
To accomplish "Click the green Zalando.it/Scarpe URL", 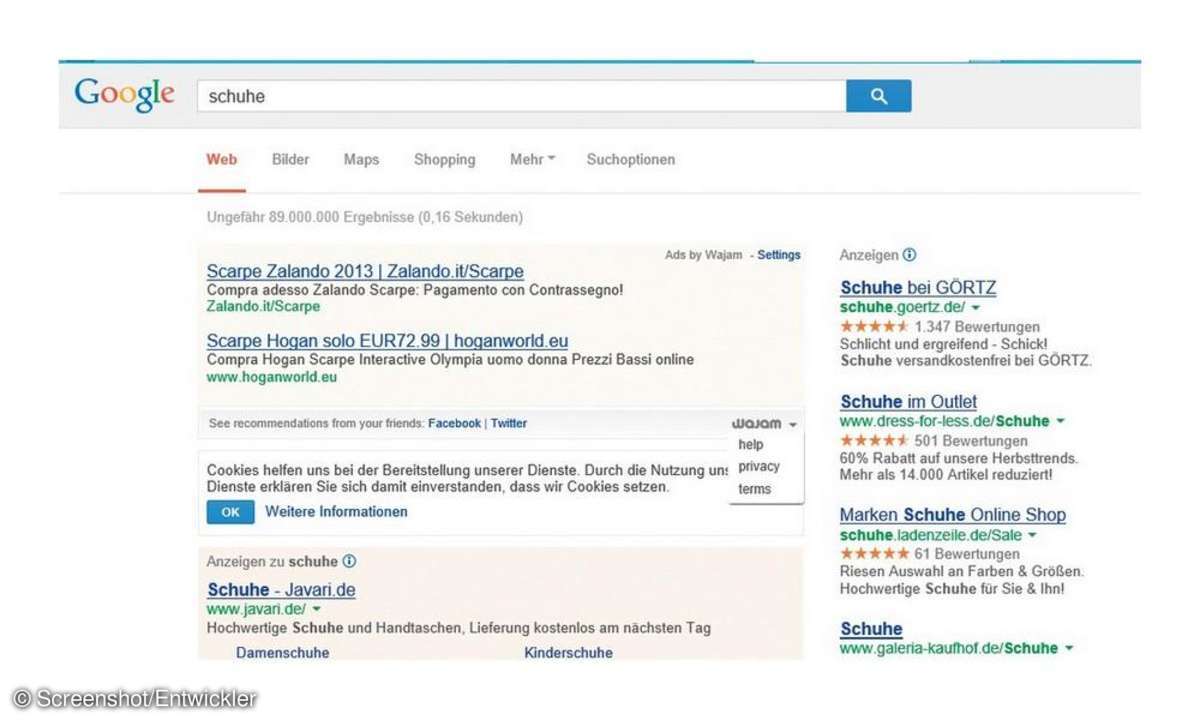I will pos(263,307).
